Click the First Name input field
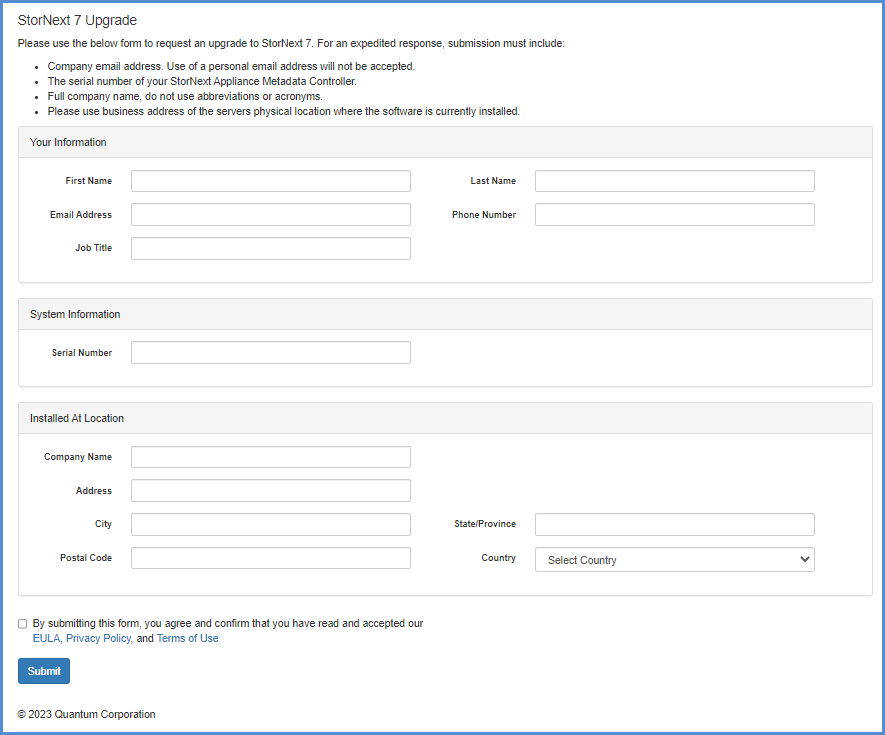Viewport: 885px width, 735px height. click(x=271, y=181)
